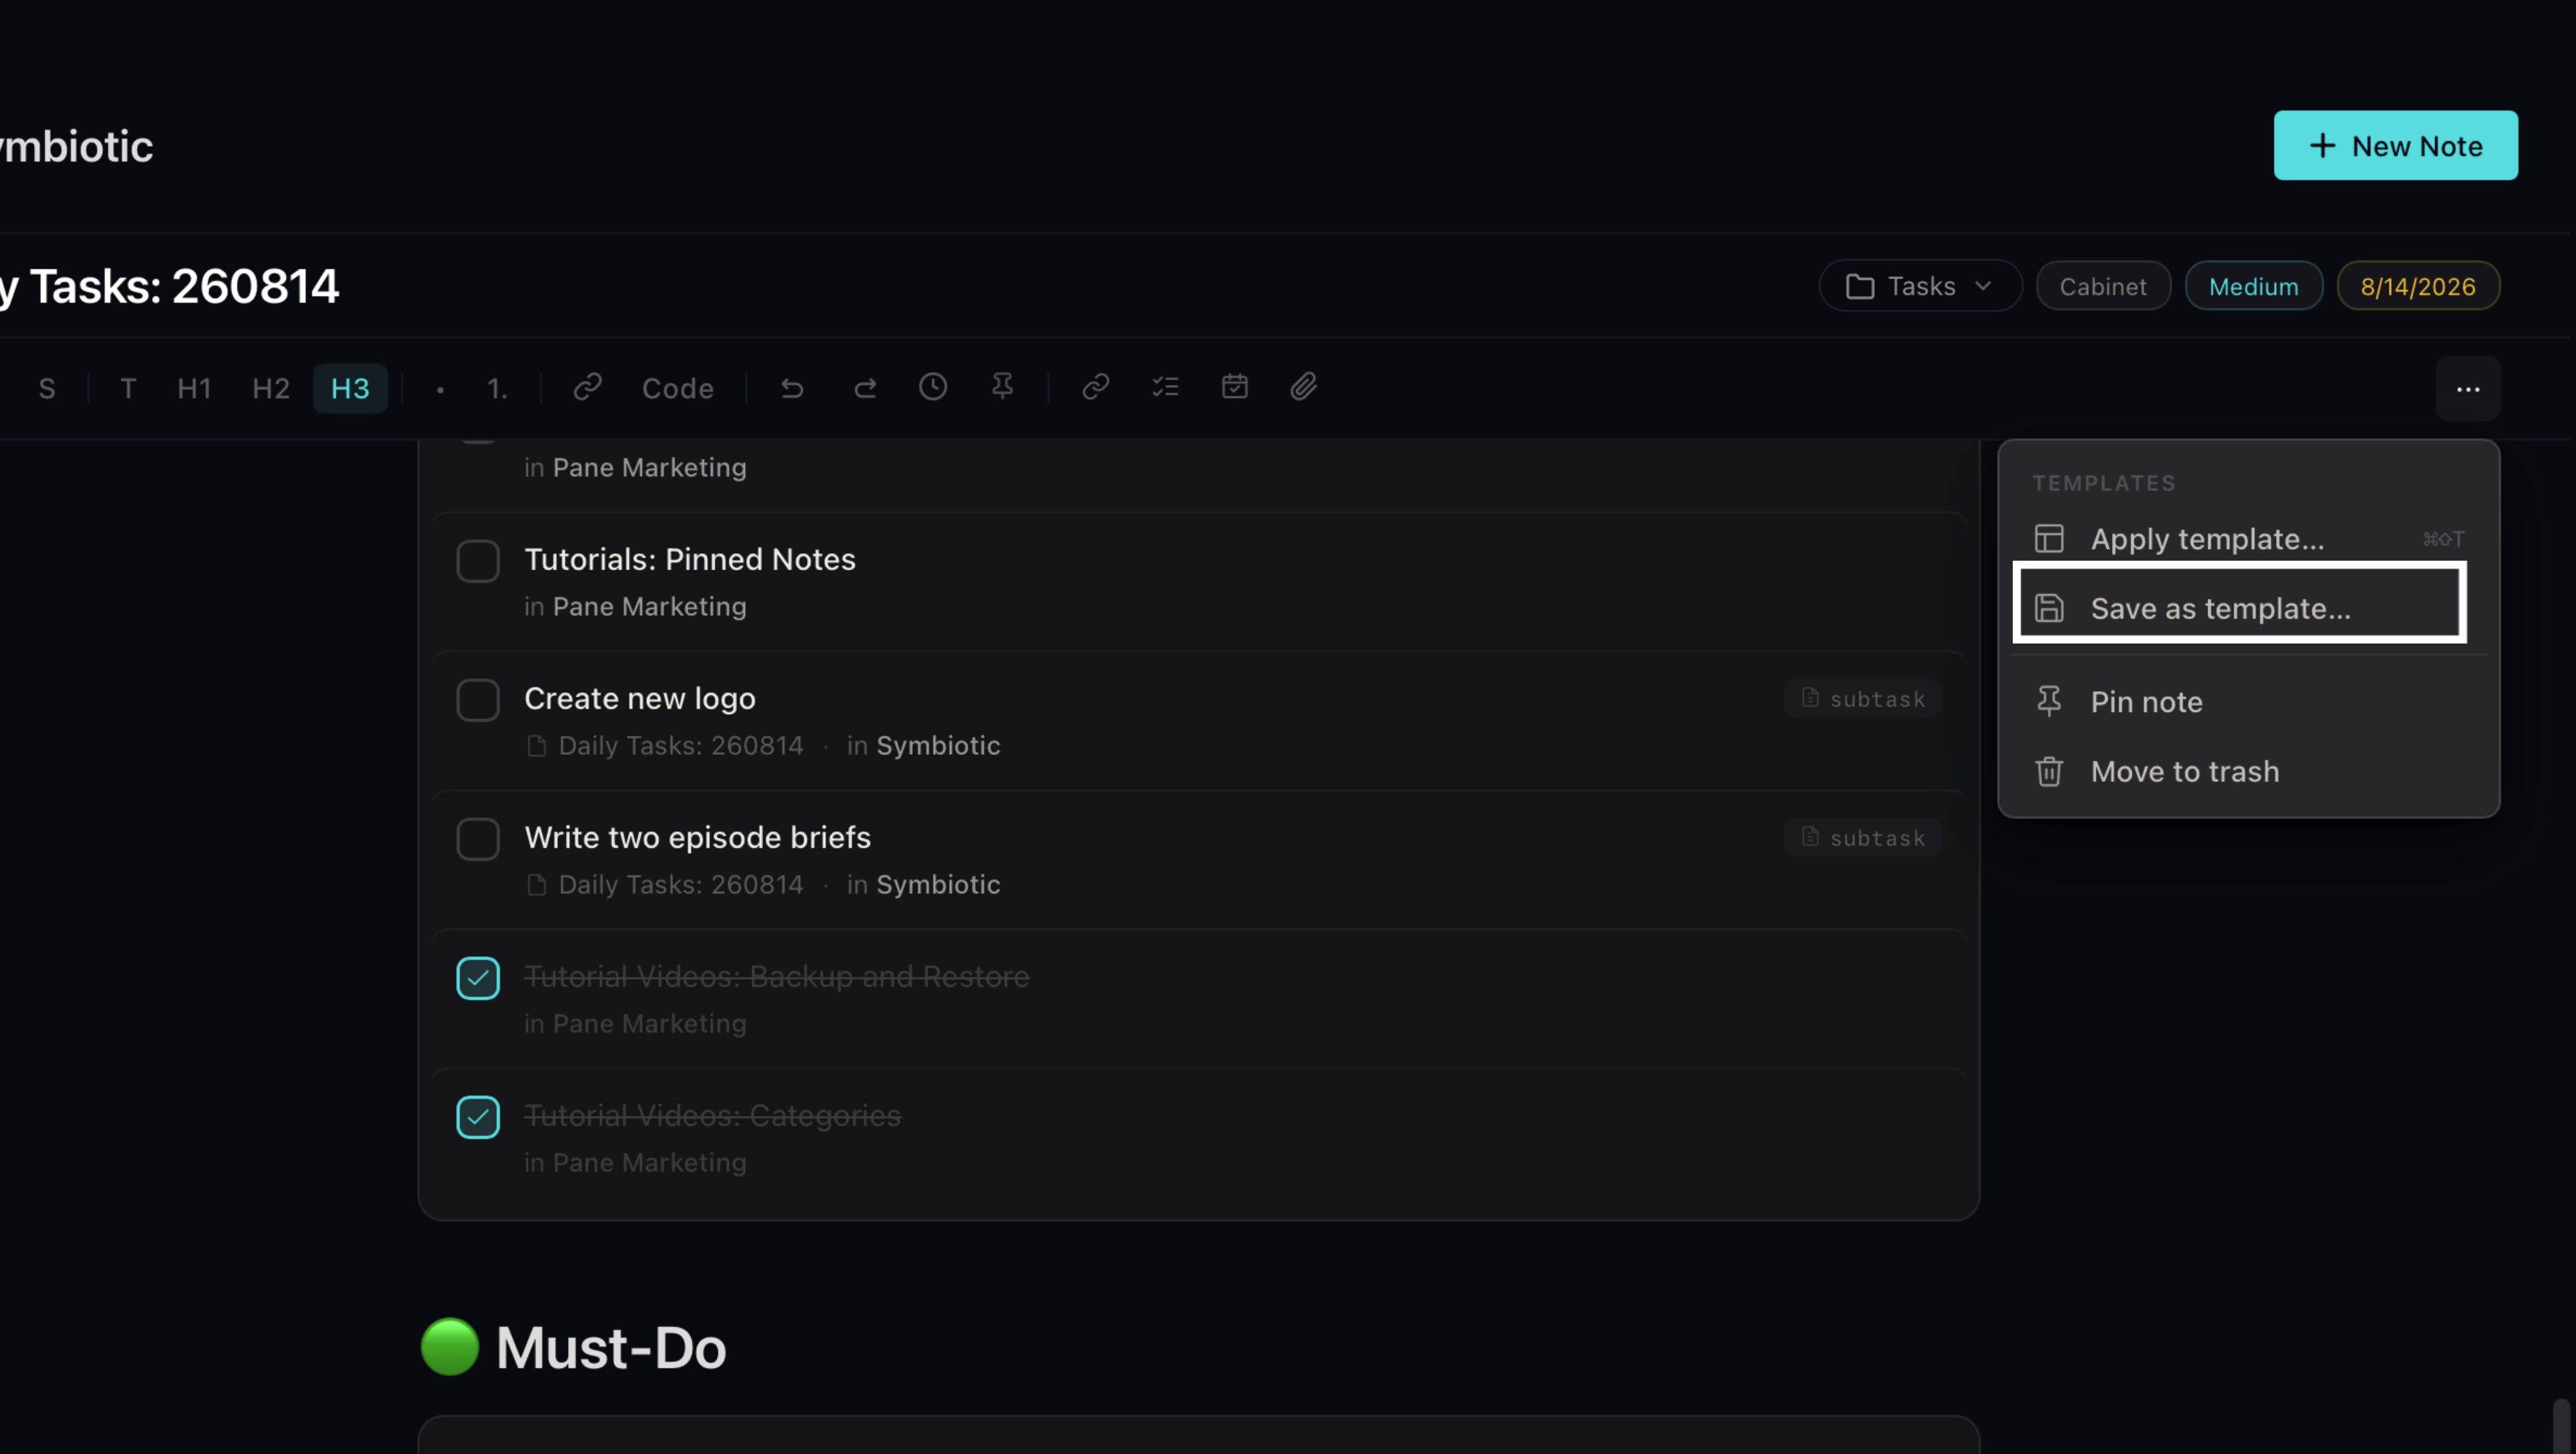Select Move to trash in the menu
Viewport: 2576px width, 1454px height.
2248,772
